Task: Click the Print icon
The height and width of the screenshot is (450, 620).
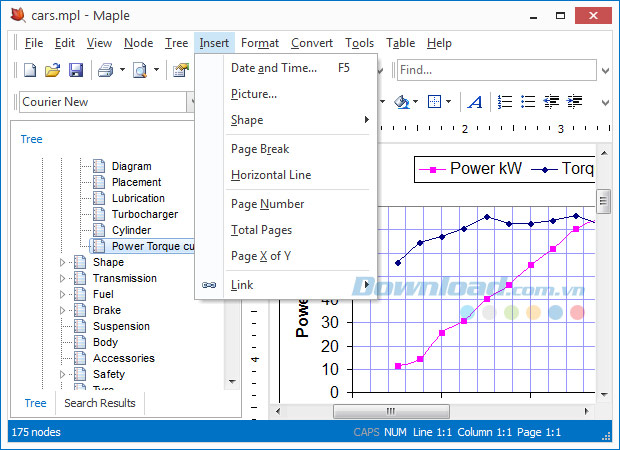Action: coord(106,70)
